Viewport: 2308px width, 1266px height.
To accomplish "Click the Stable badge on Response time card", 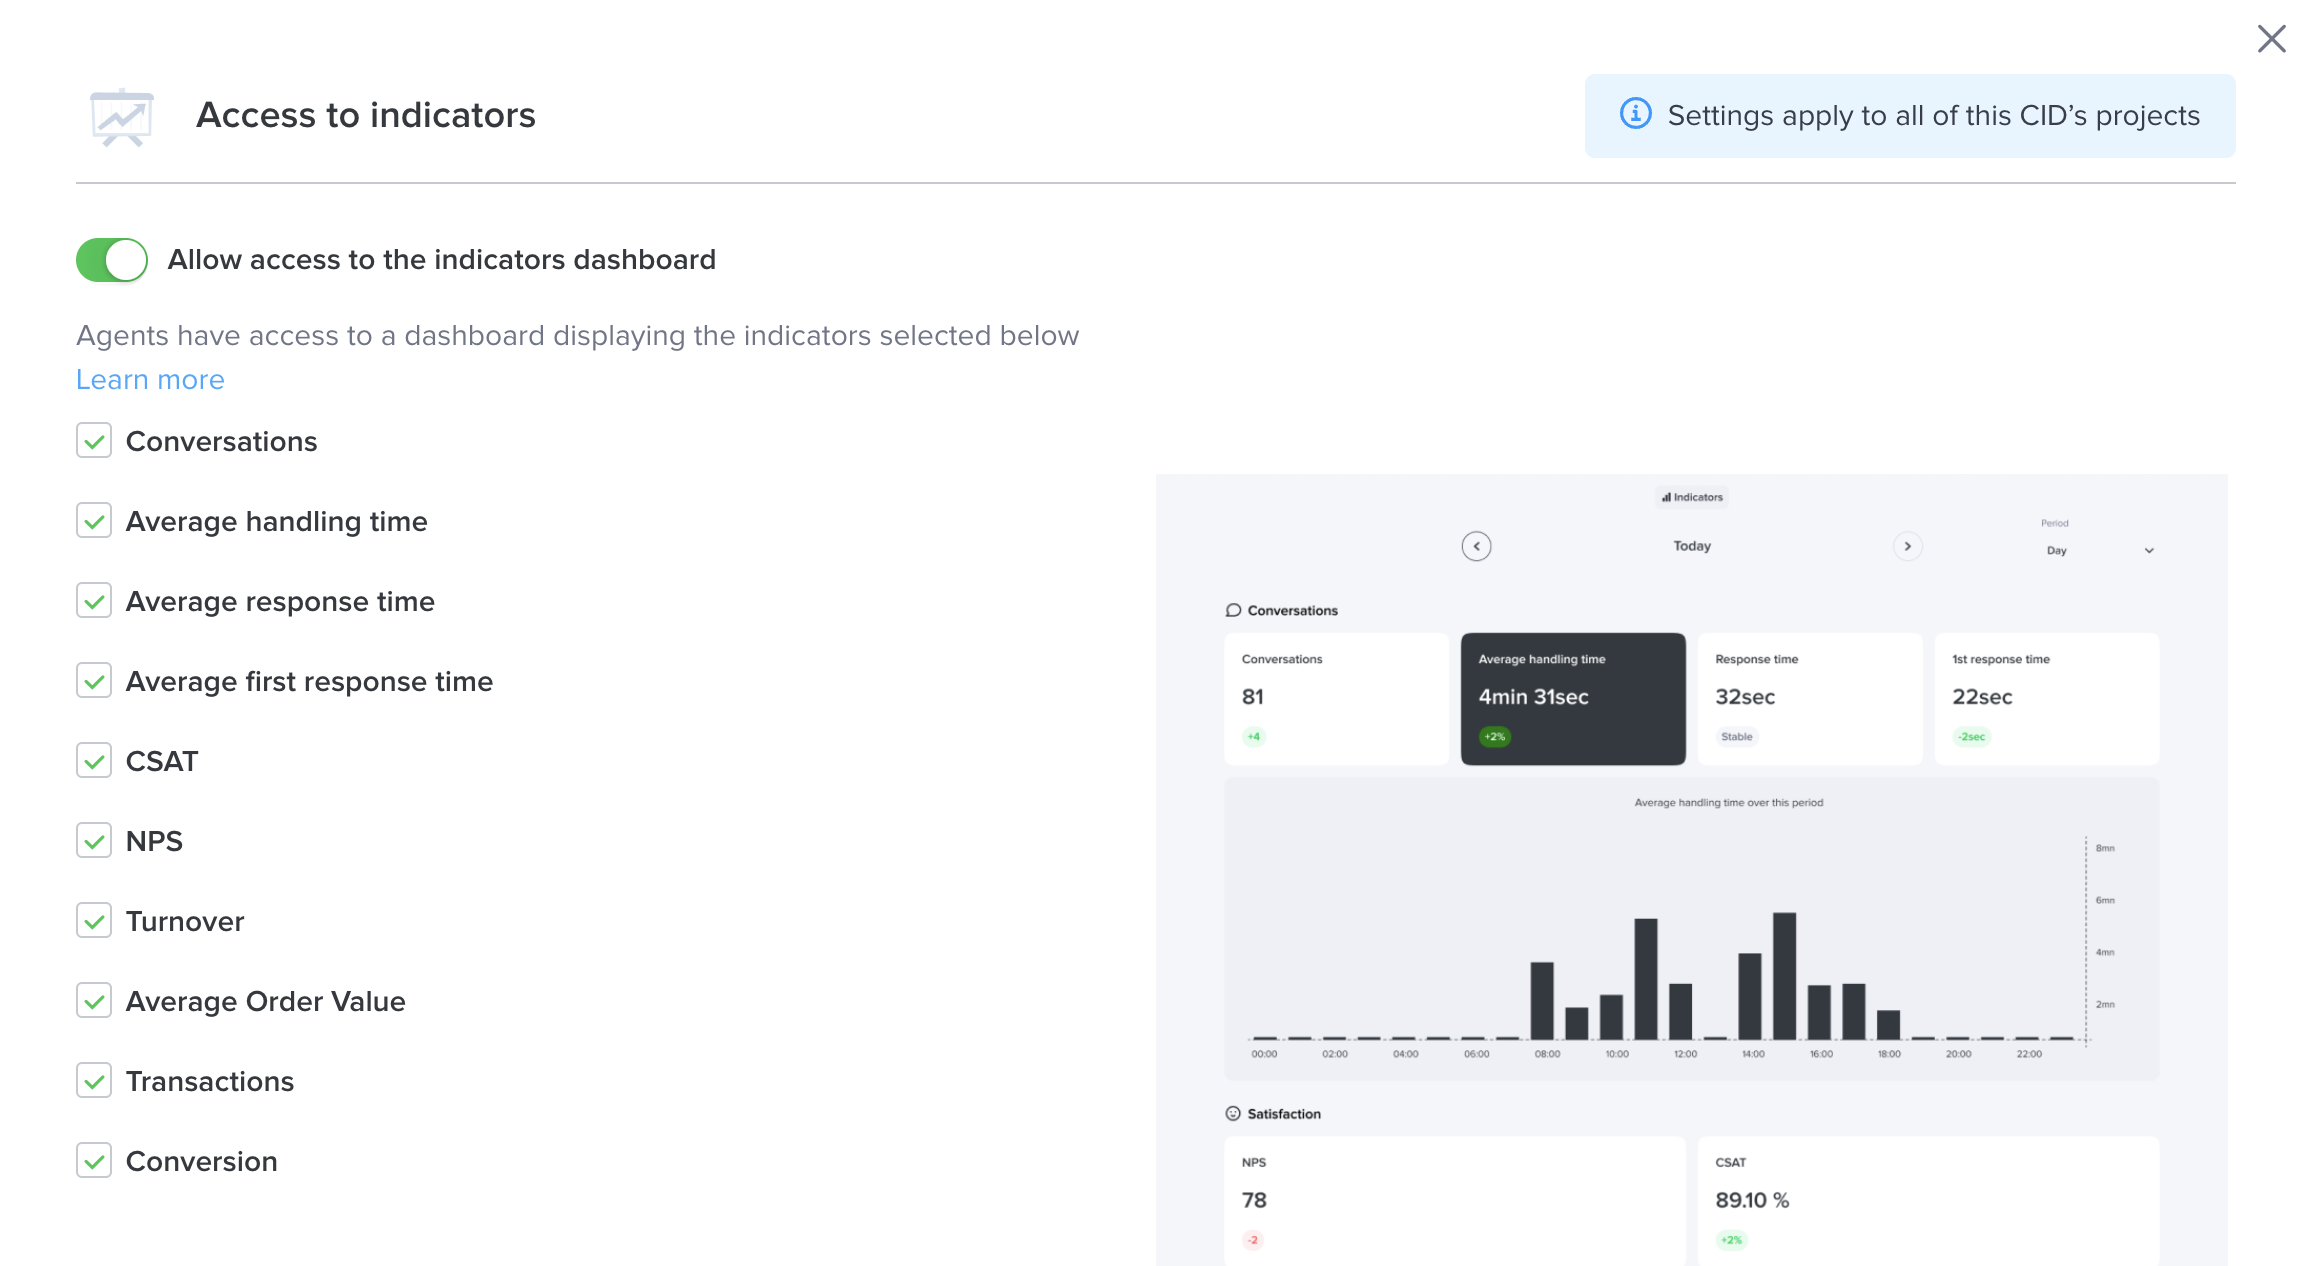I will coord(1736,737).
